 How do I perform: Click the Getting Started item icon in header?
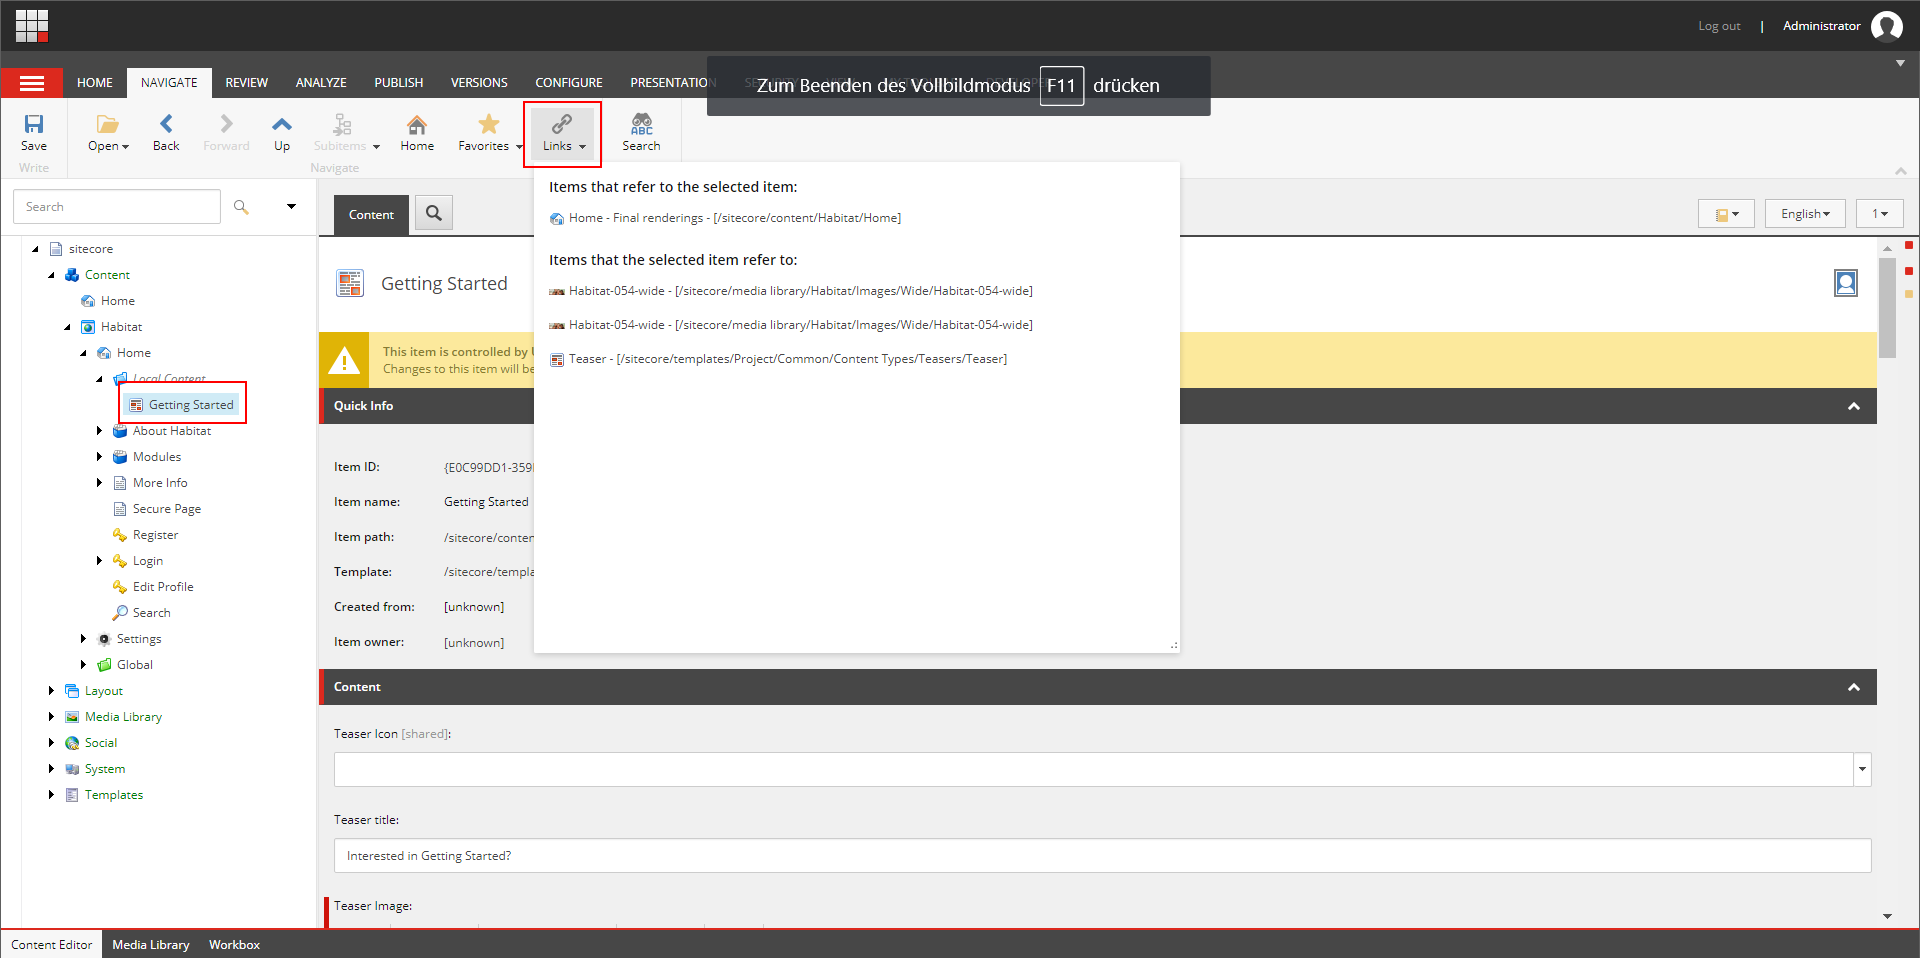point(350,284)
